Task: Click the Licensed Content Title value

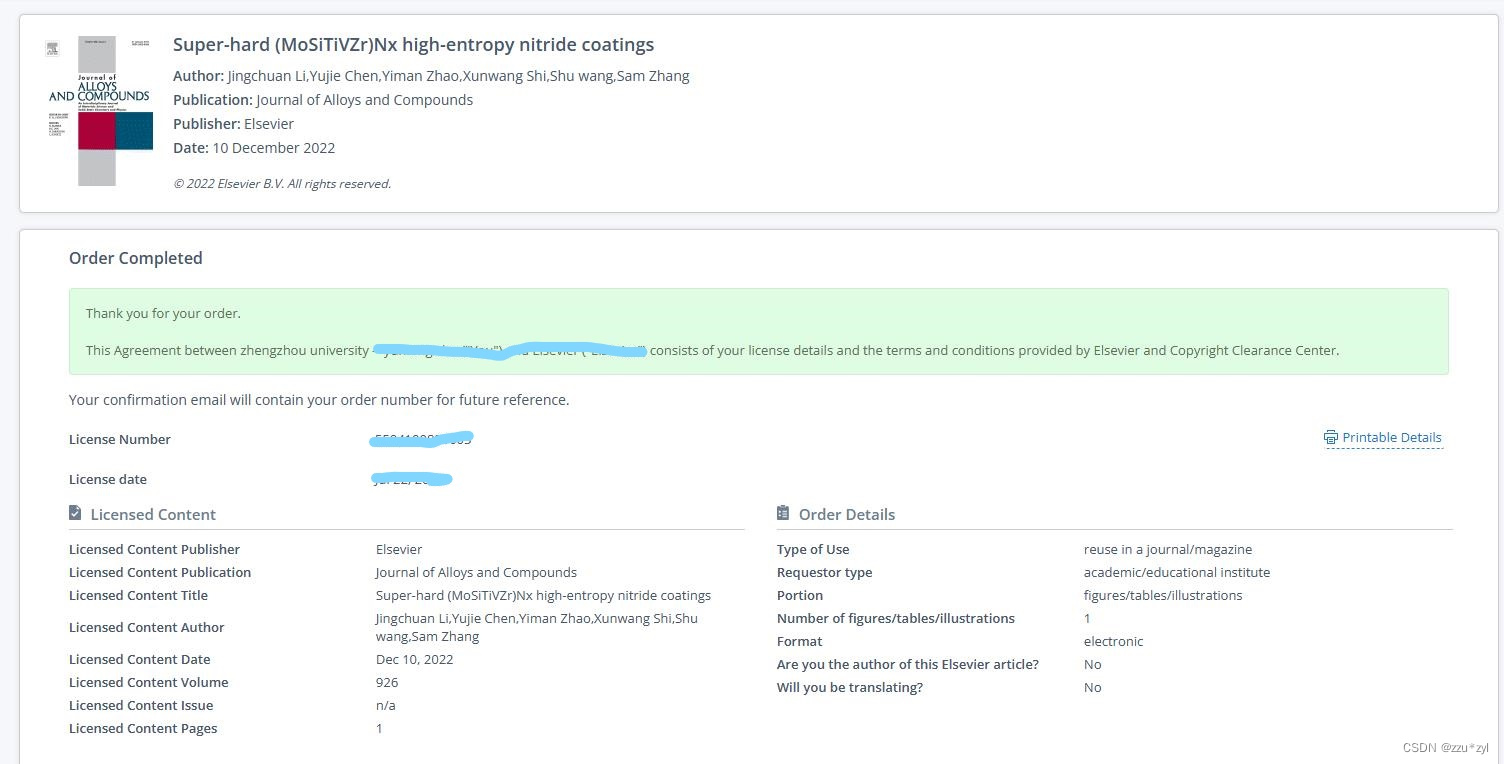Action: [x=543, y=595]
